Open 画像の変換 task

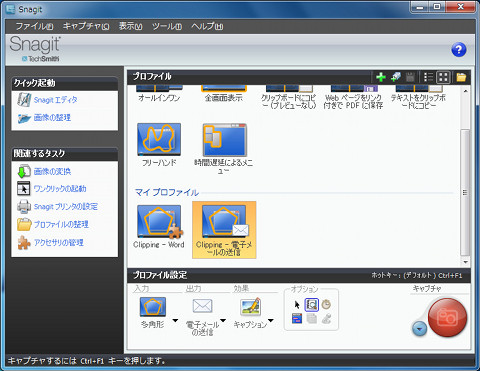click(52, 171)
